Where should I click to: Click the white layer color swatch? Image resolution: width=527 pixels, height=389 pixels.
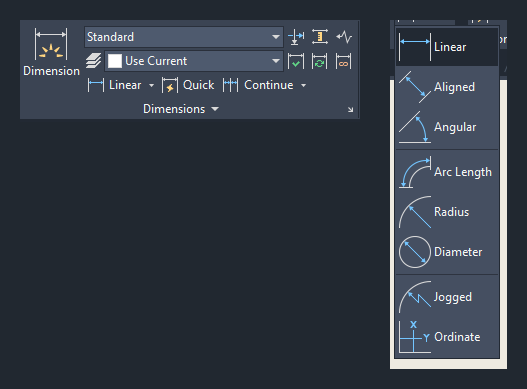coord(115,61)
